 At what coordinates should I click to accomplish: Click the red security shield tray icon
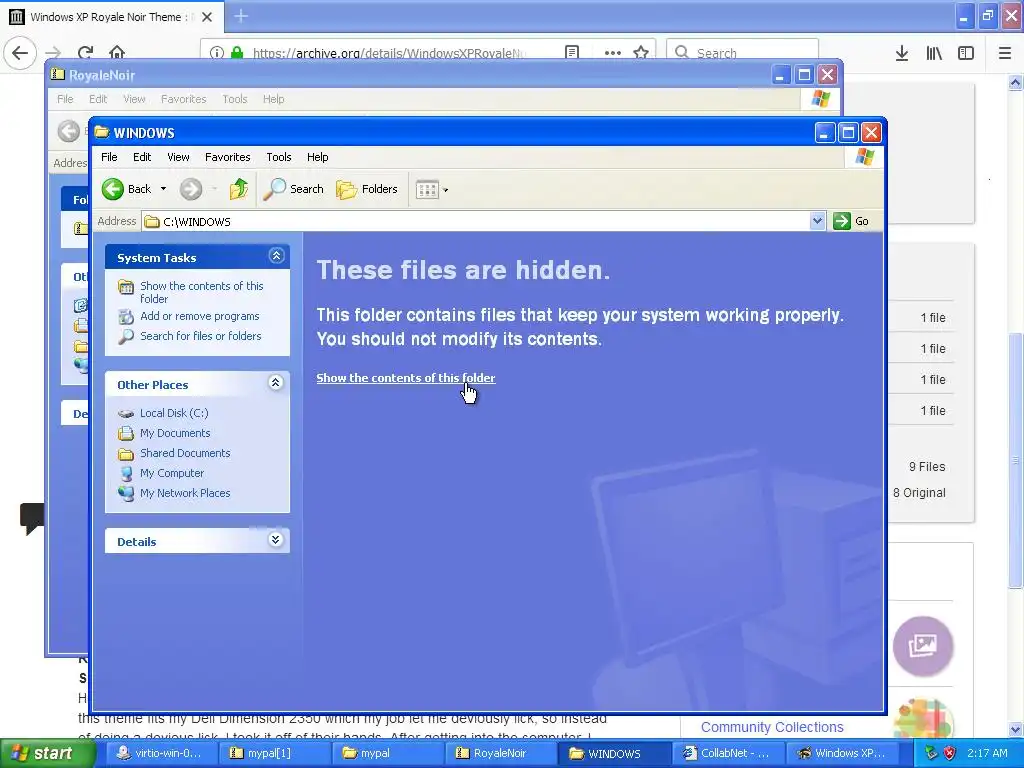pyautogui.click(x=950, y=753)
